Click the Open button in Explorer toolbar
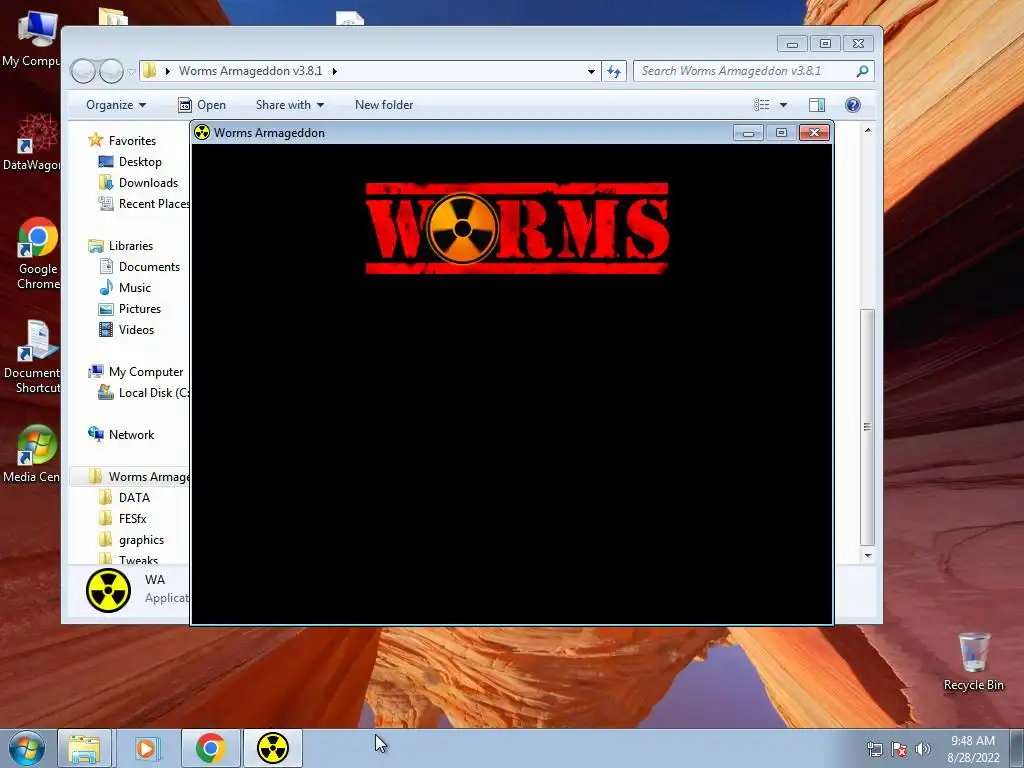1024x768 pixels. click(202, 104)
